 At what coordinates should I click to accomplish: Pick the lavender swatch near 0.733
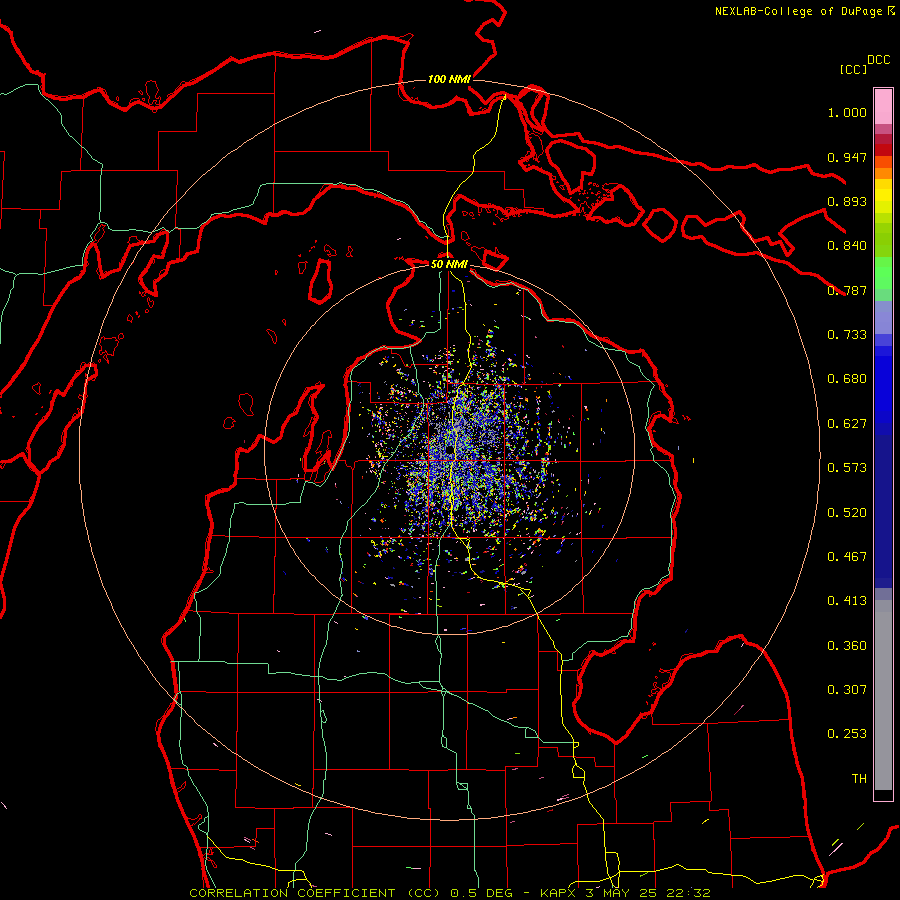[883, 318]
